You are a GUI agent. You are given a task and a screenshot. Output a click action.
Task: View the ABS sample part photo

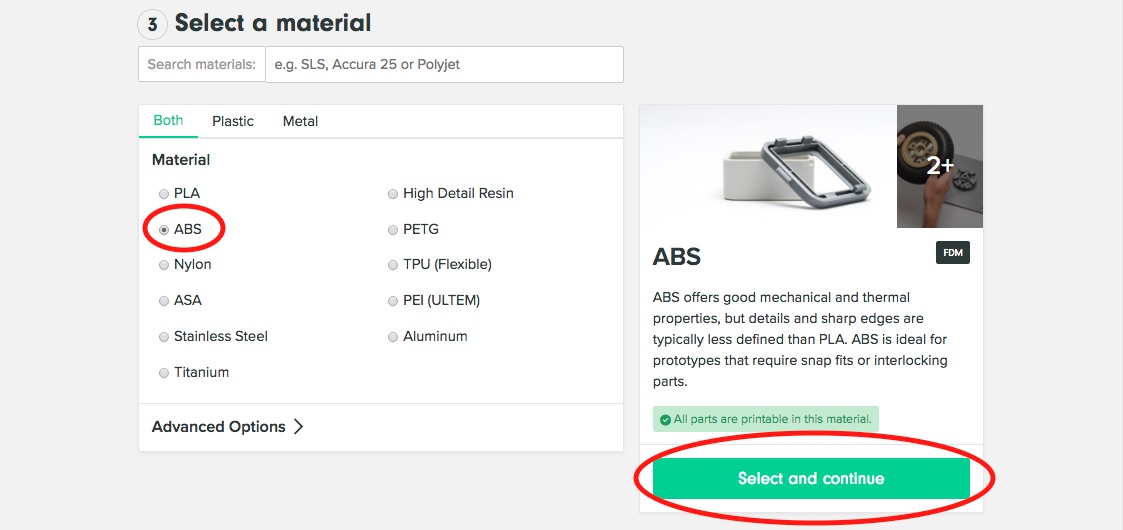point(768,166)
